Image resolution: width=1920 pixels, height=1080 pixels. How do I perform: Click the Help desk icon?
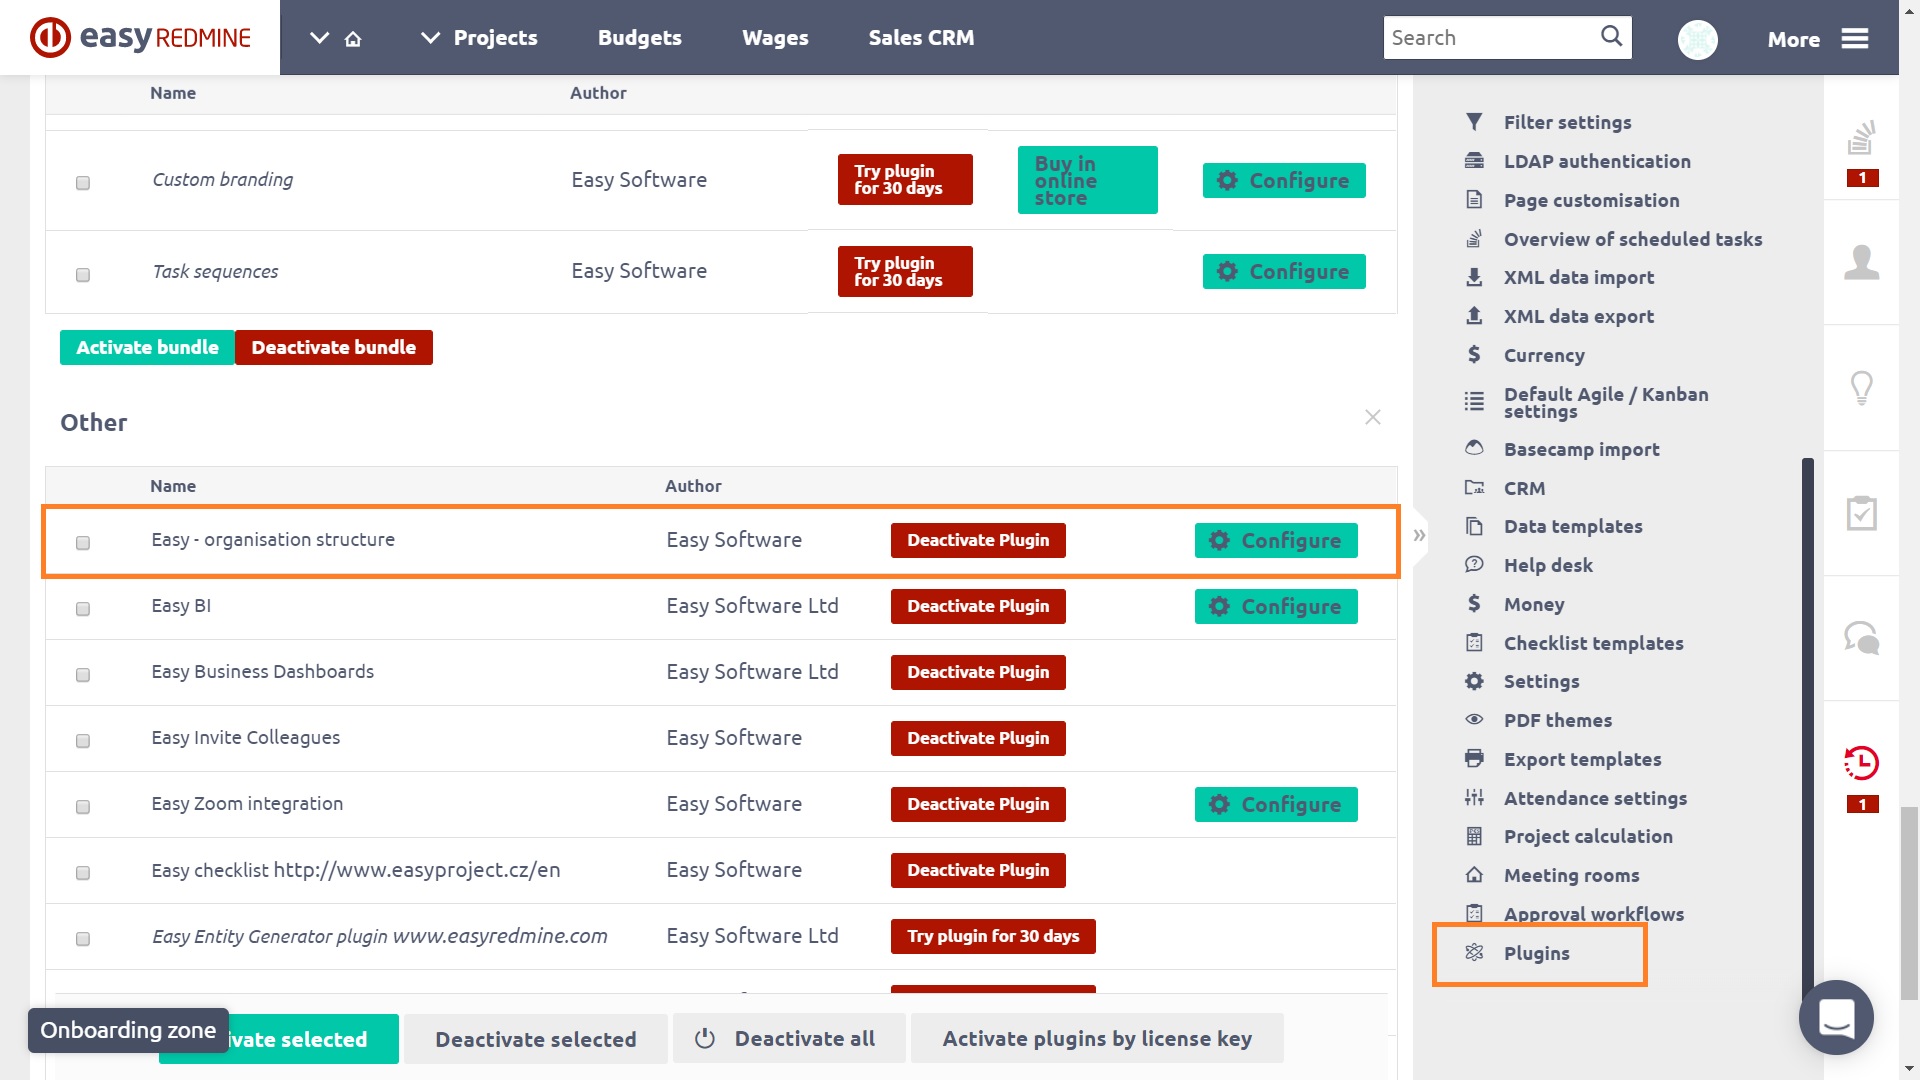pos(1474,565)
